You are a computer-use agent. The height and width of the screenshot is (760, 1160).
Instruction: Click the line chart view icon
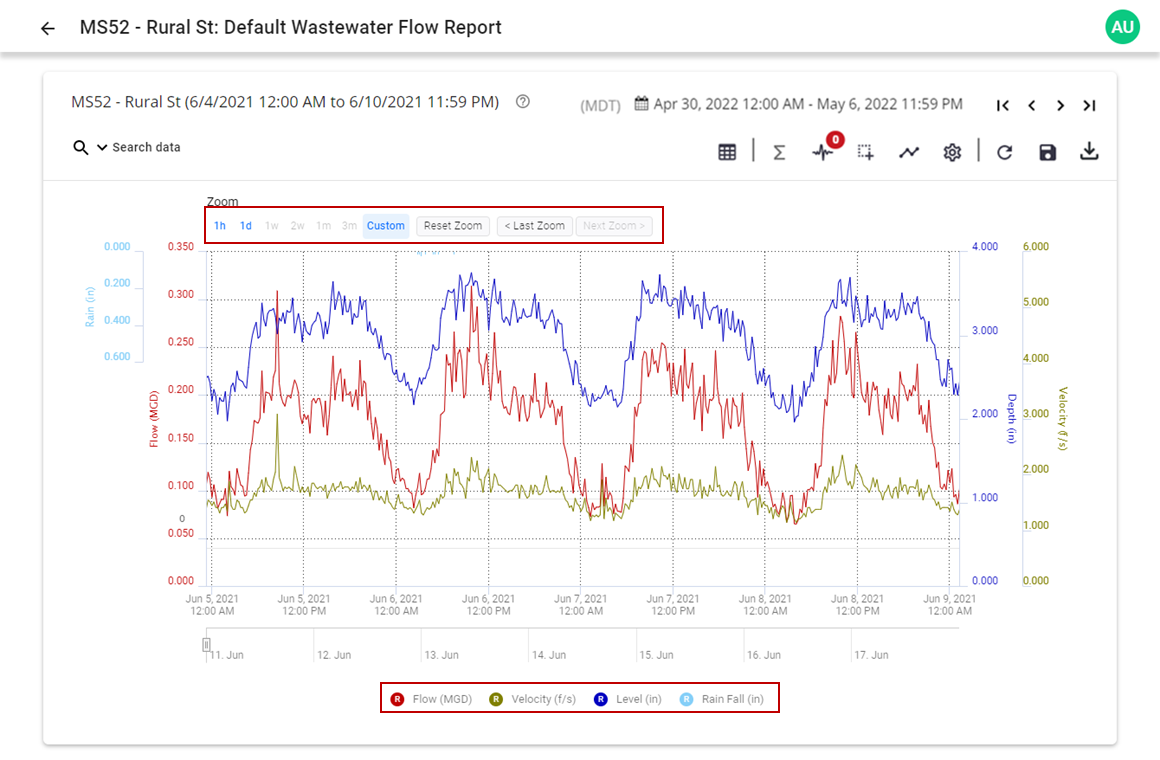(909, 150)
